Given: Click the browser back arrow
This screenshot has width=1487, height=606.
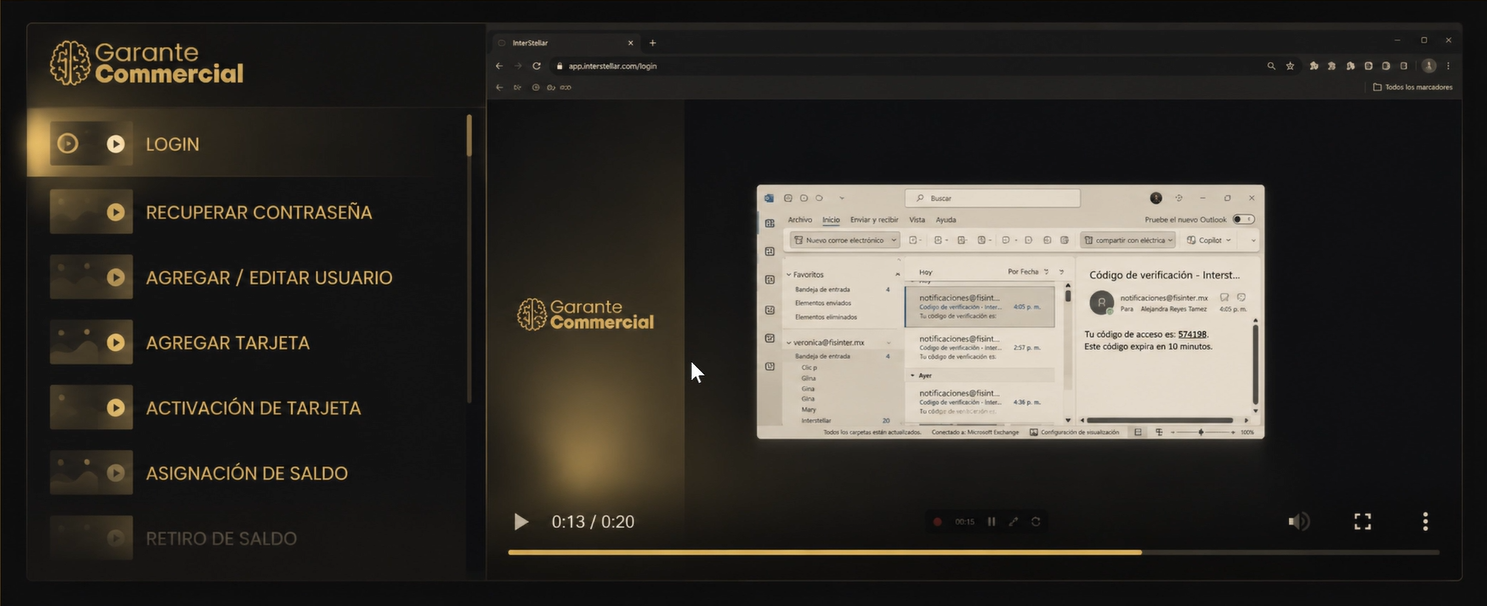Looking at the screenshot, I should click(500, 66).
